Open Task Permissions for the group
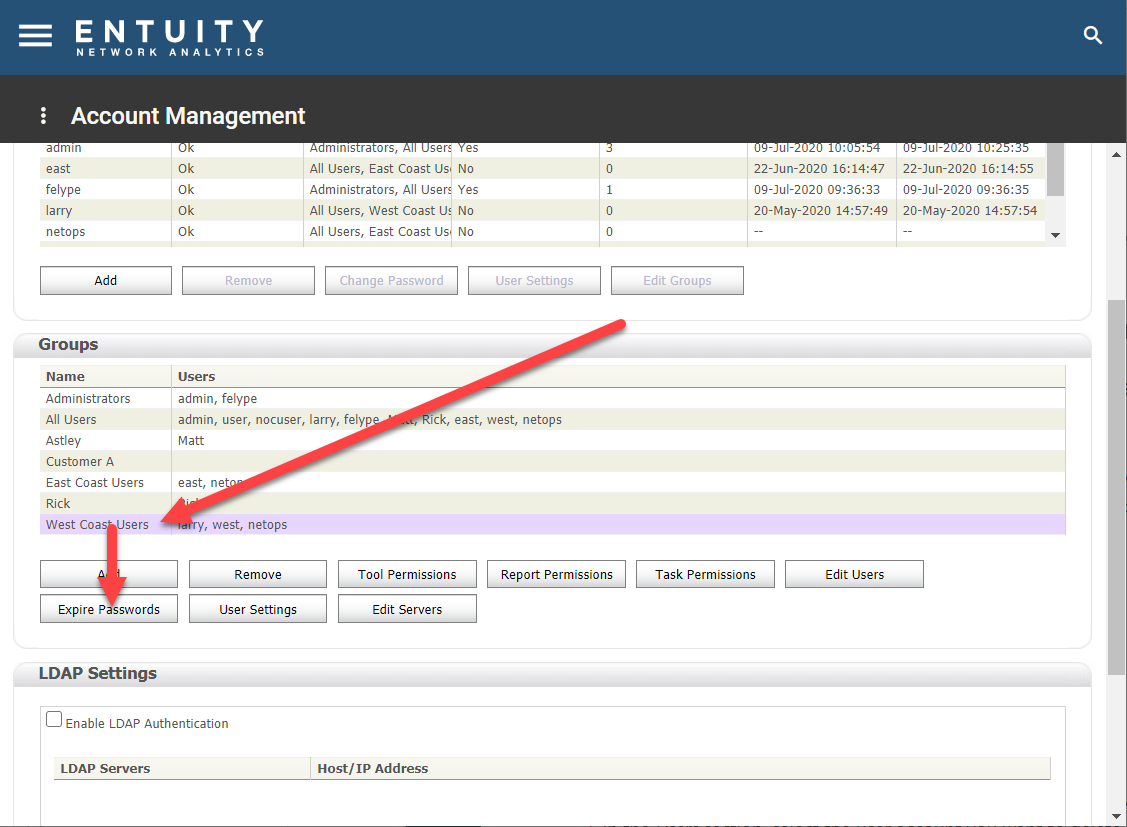Viewport: 1127px width, 827px height. [705, 575]
